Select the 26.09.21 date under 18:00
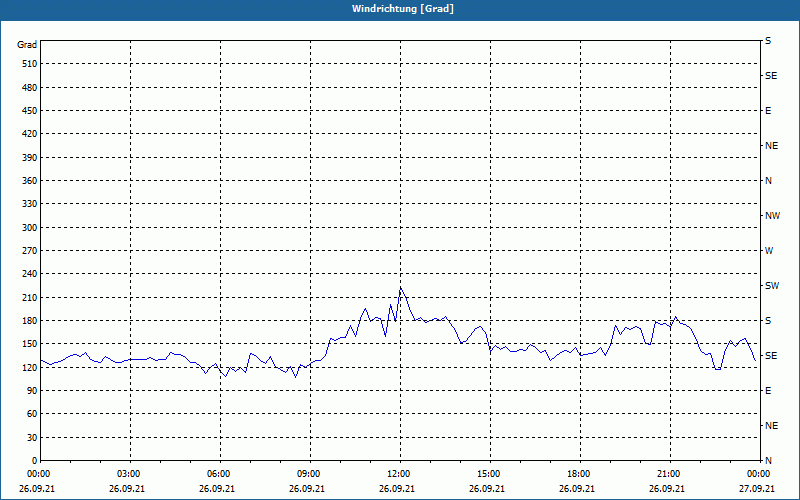The image size is (800, 500). (x=577, y=489)
